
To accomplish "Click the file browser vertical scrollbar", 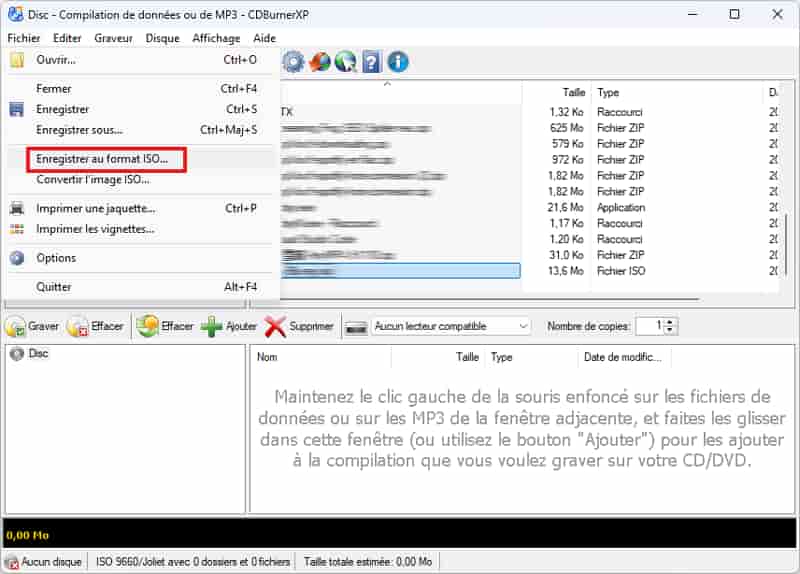I will point(786,245).
